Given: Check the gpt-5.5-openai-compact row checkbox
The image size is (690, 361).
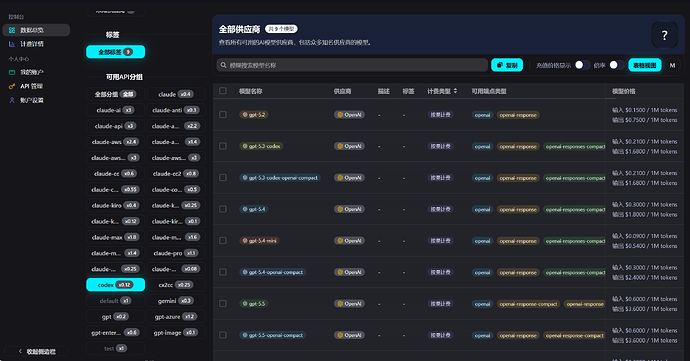Looking at the screenshot, I should (x=223, y=335).
